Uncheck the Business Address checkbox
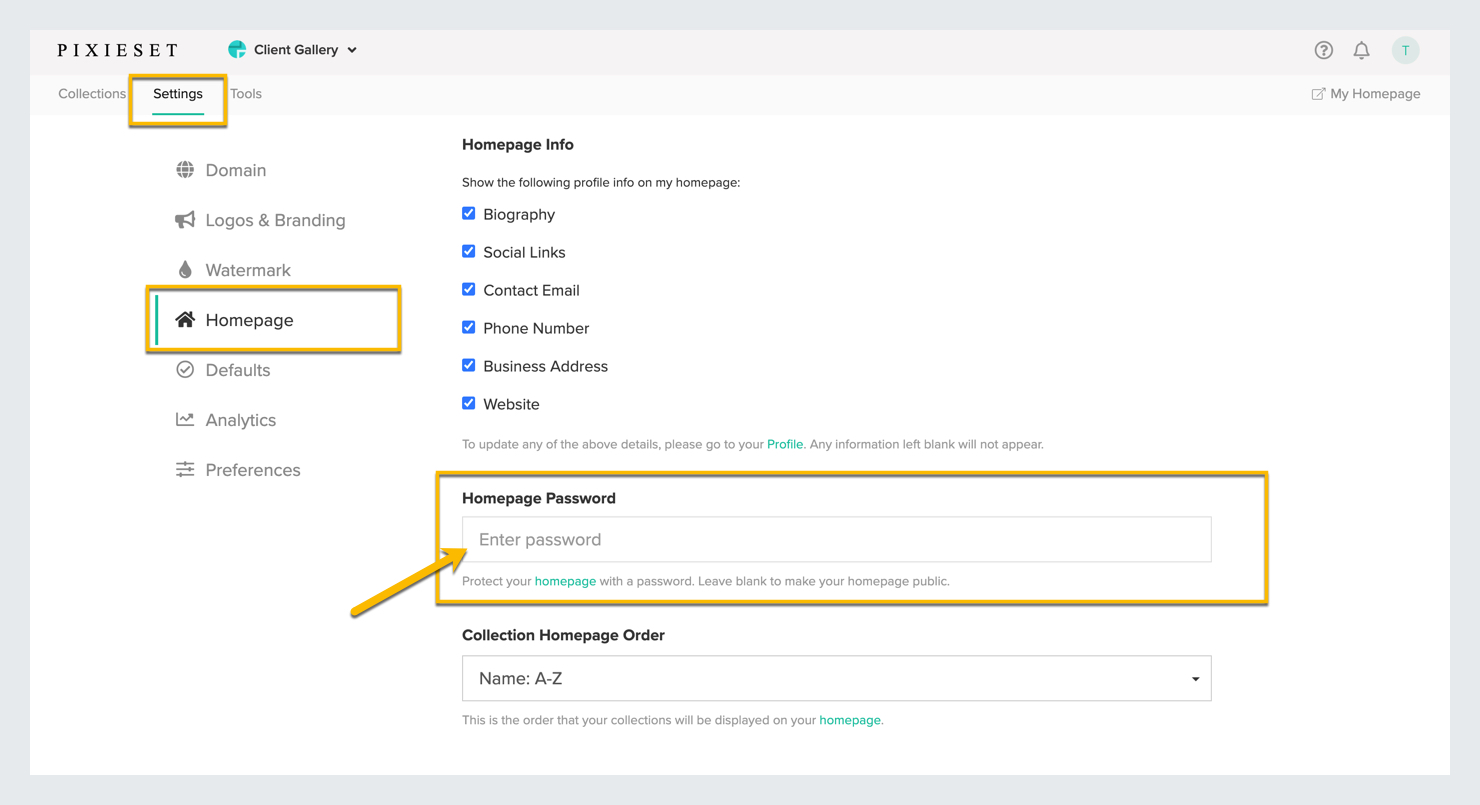 469,366
